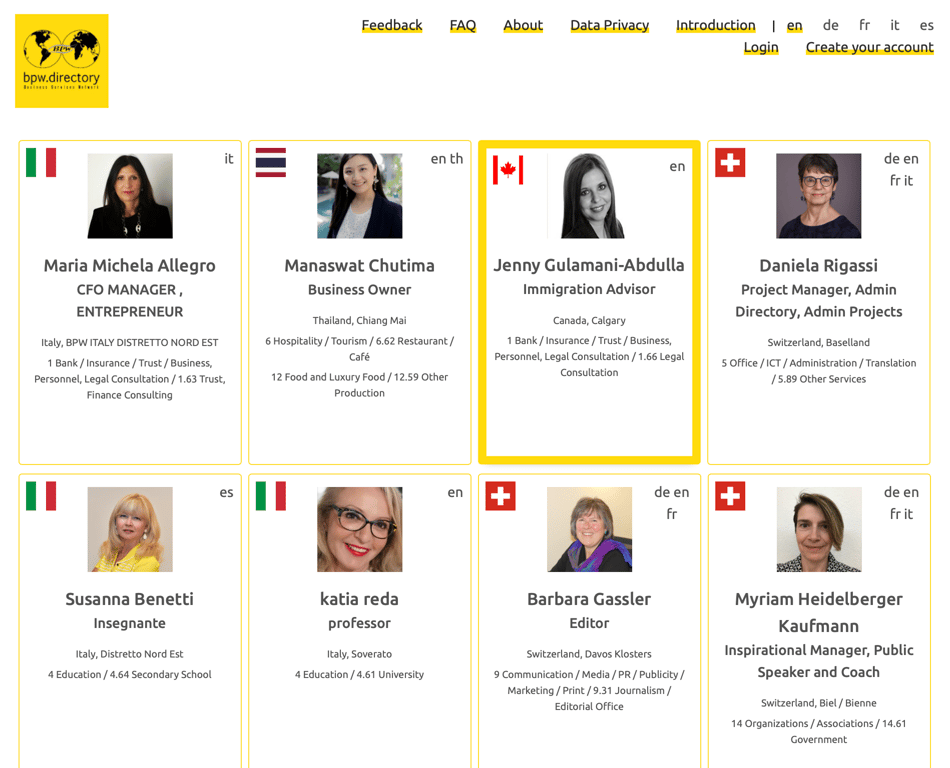Open the Data Privacy link
Image resolution: width=950 pixels, height=768 pixels.
(609, 25)
